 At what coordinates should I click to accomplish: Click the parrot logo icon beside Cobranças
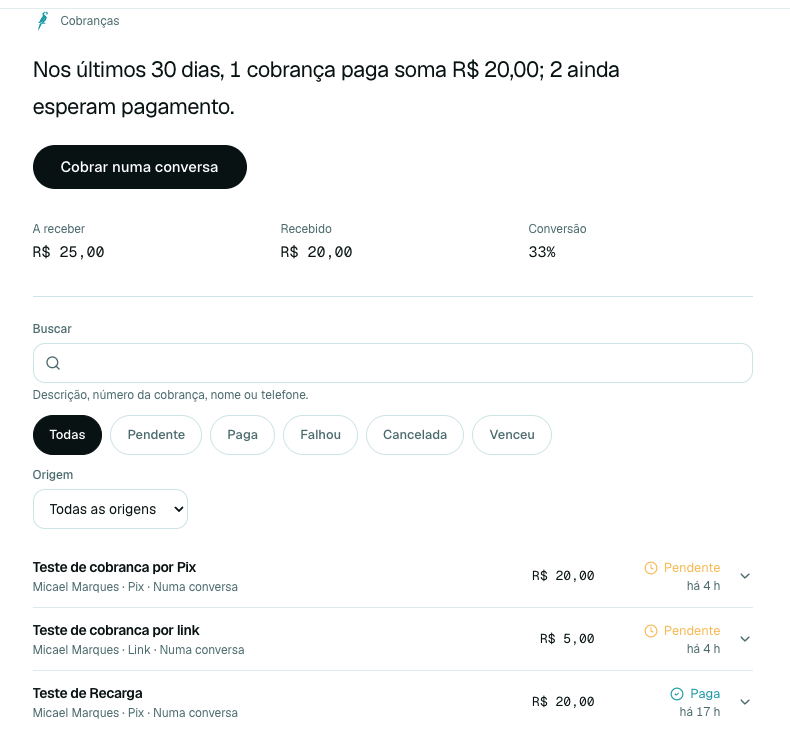pos(43,21)
